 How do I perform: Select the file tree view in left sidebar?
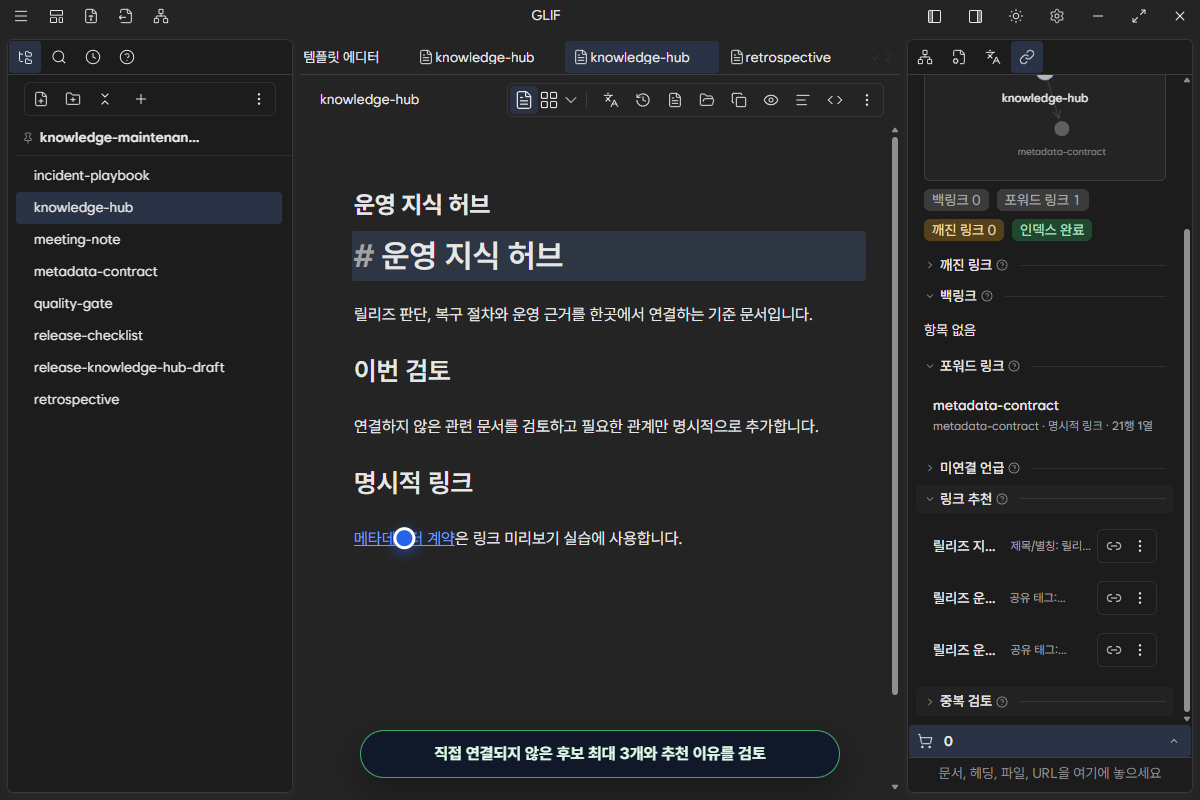coord(25,57)
